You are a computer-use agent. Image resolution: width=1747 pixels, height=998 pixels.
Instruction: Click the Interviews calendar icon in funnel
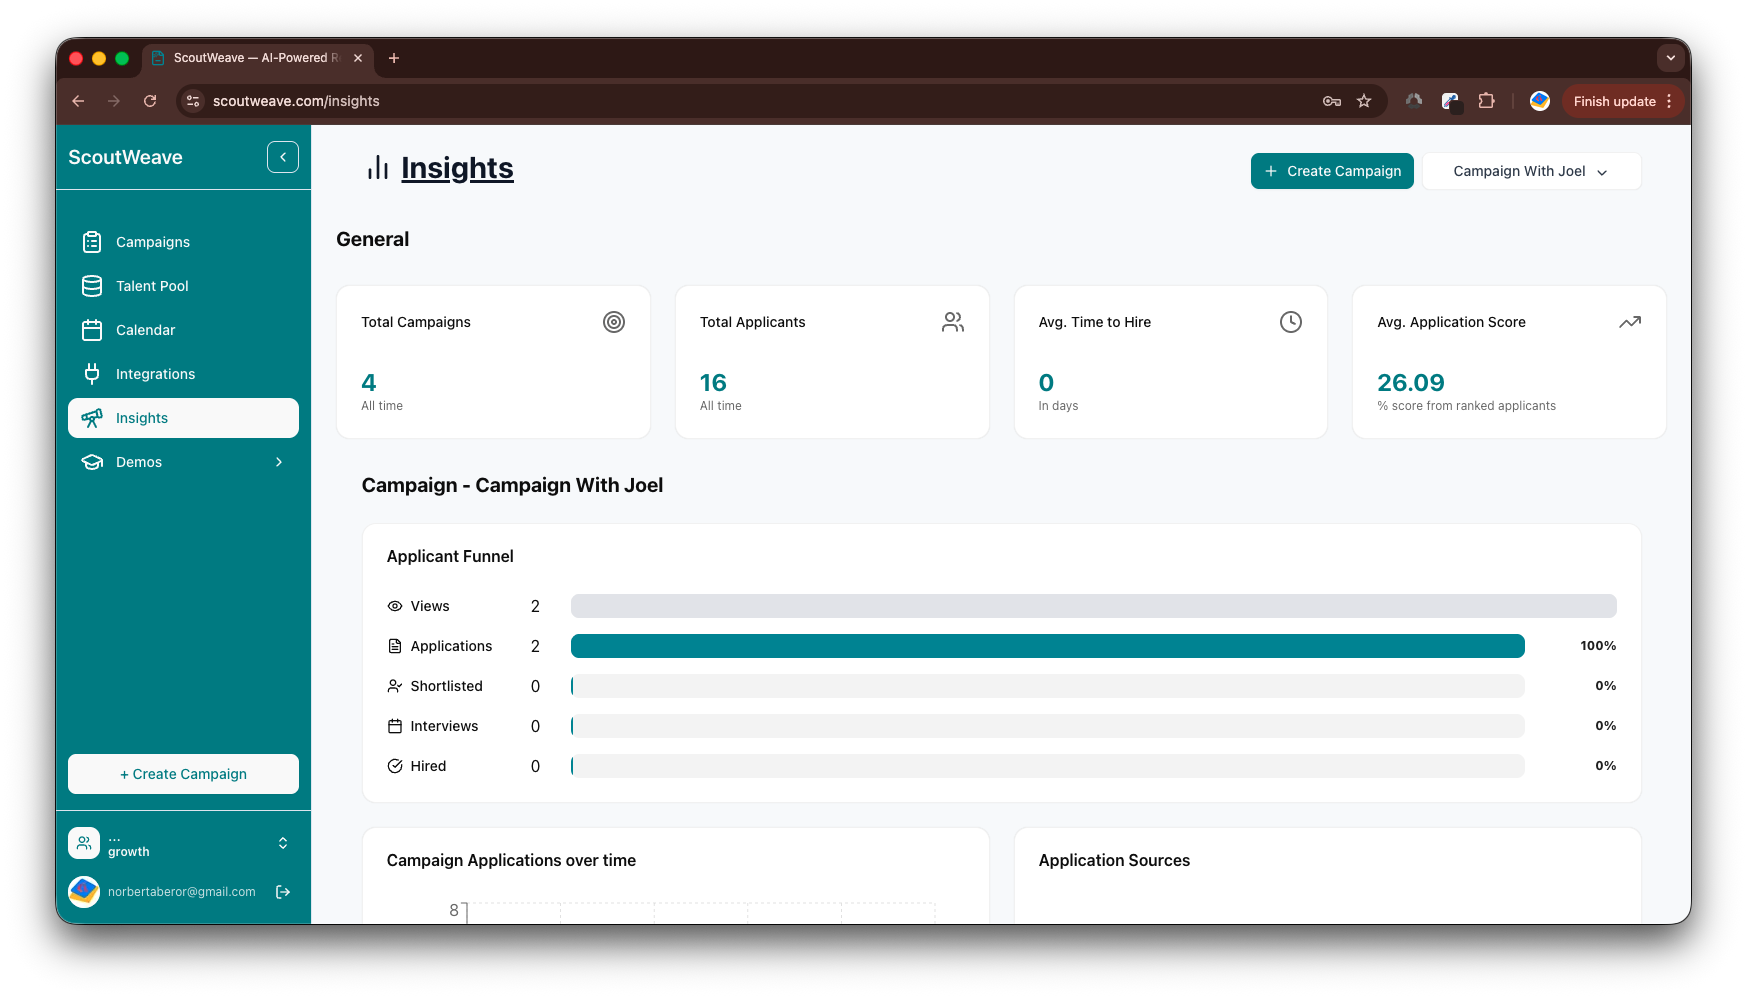coord(395,726)
